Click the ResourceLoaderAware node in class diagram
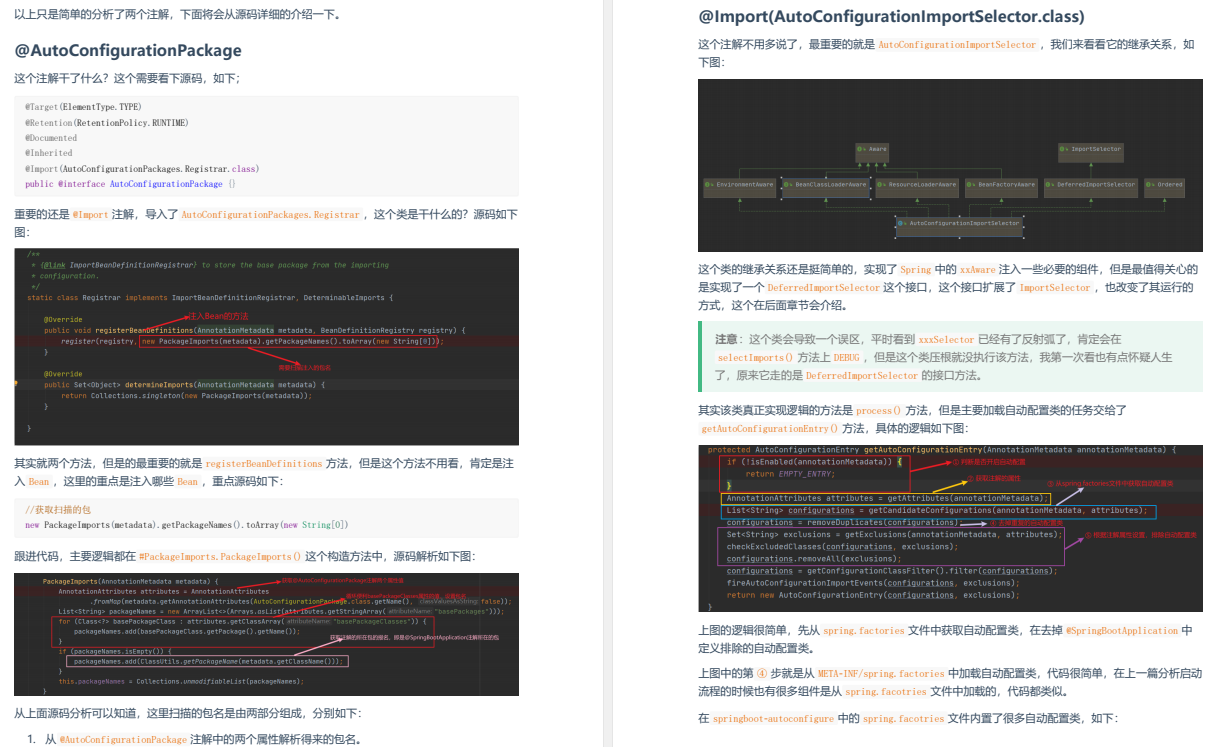The image size is (1212, 747). click(917, 186)
